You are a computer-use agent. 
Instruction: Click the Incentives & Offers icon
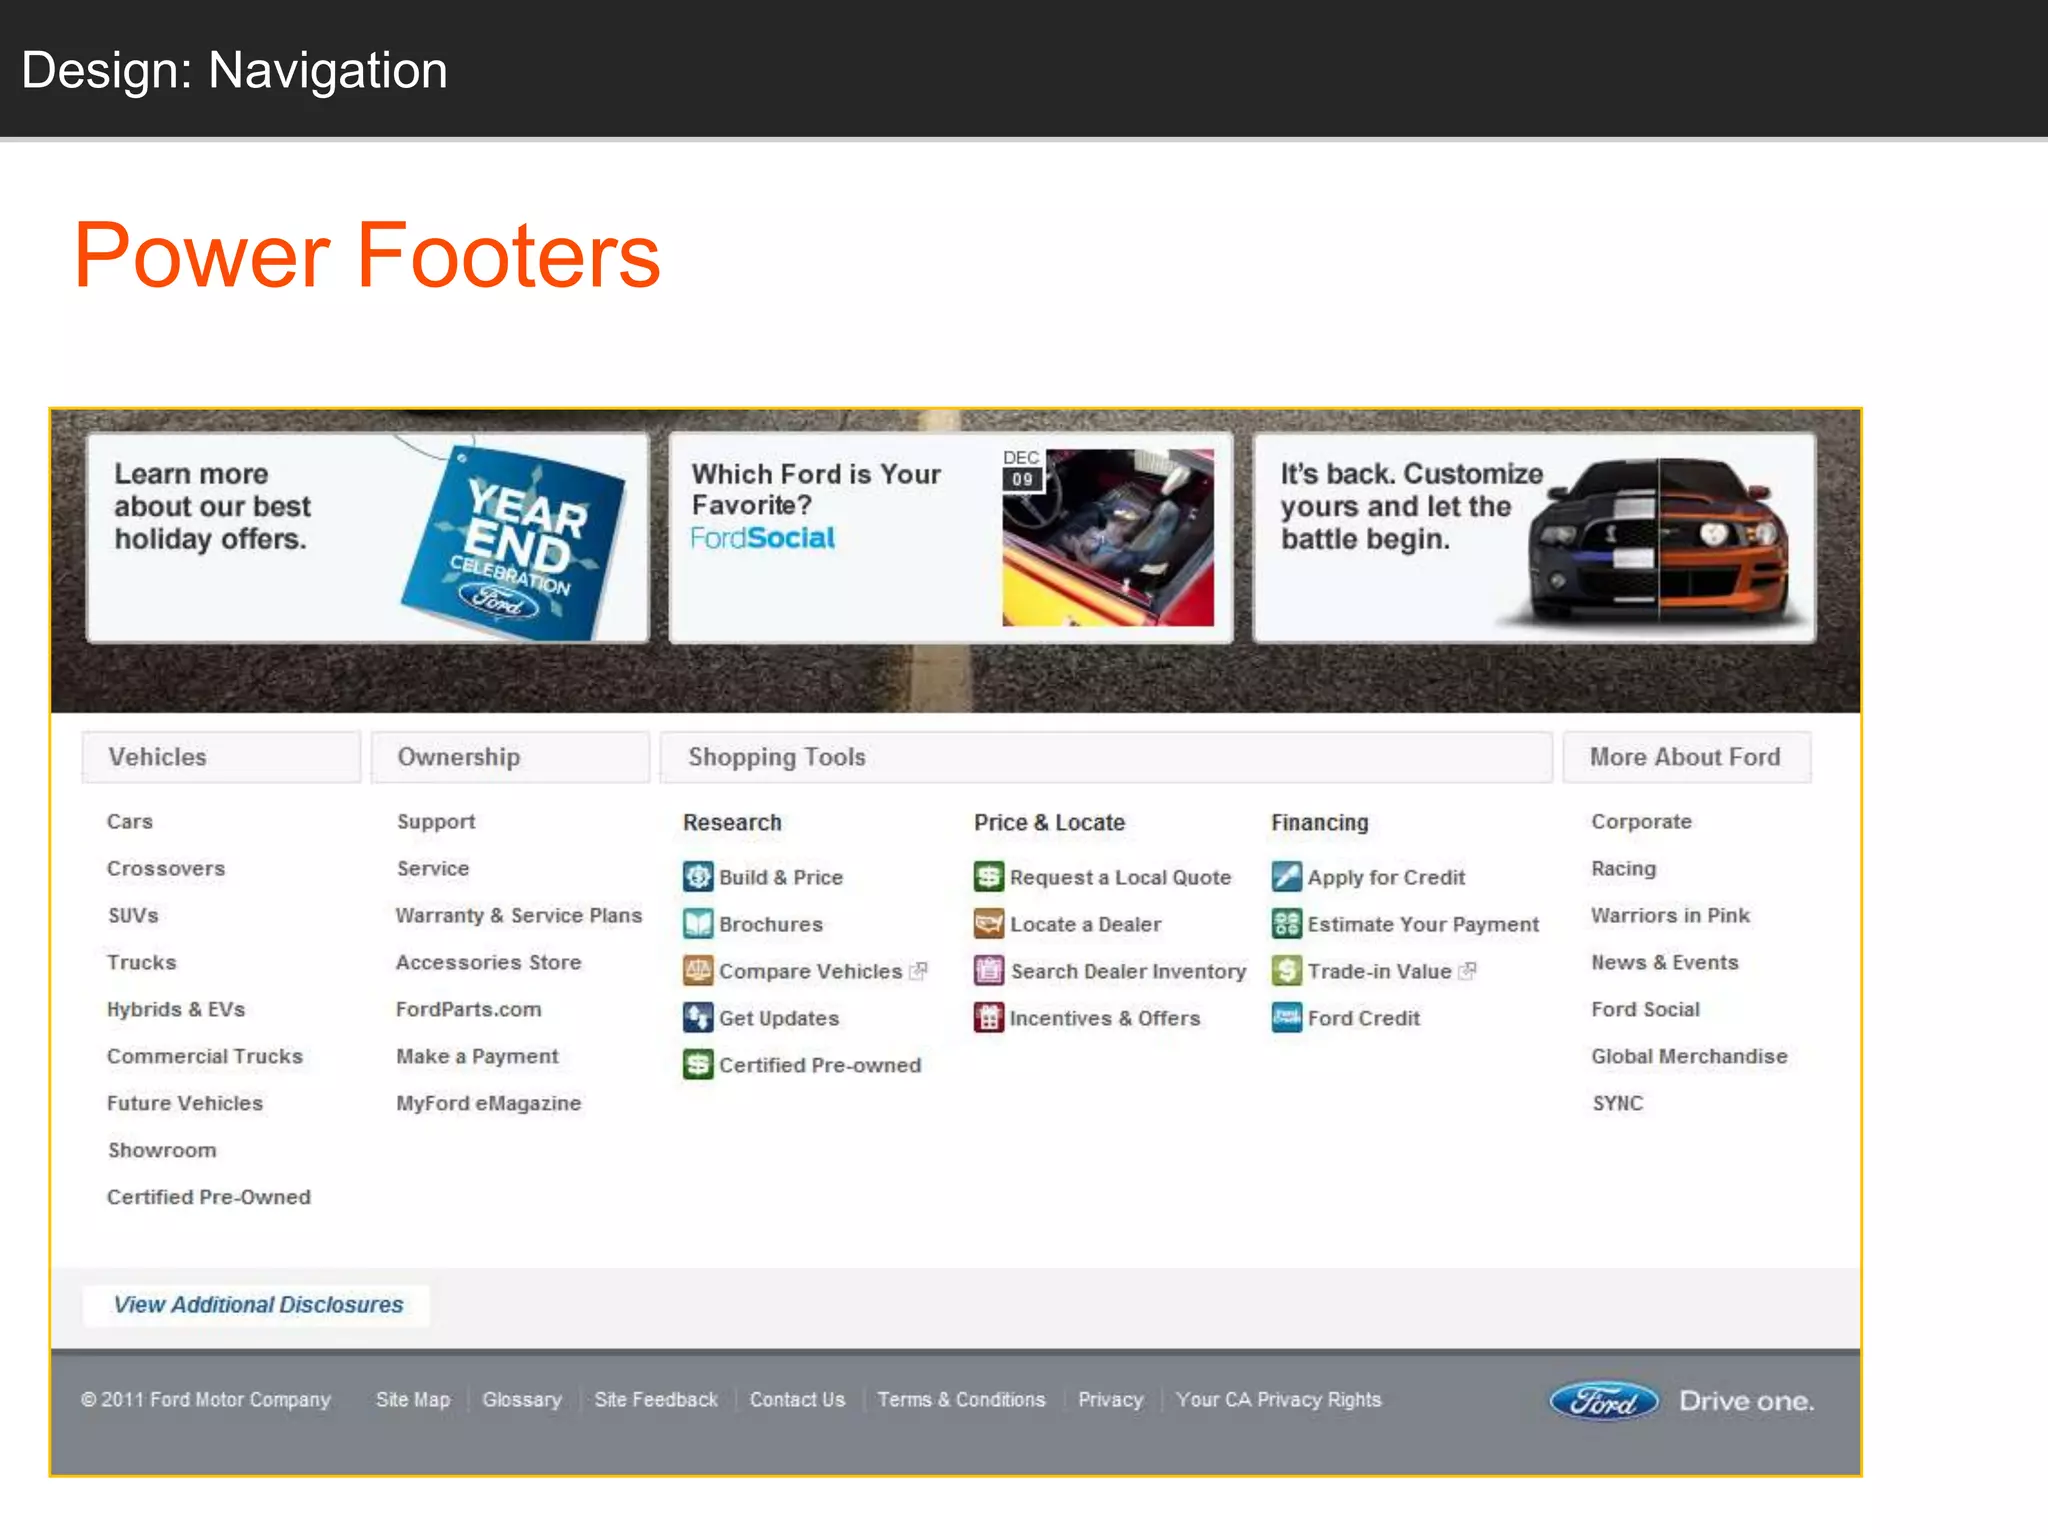point(989,1018)
